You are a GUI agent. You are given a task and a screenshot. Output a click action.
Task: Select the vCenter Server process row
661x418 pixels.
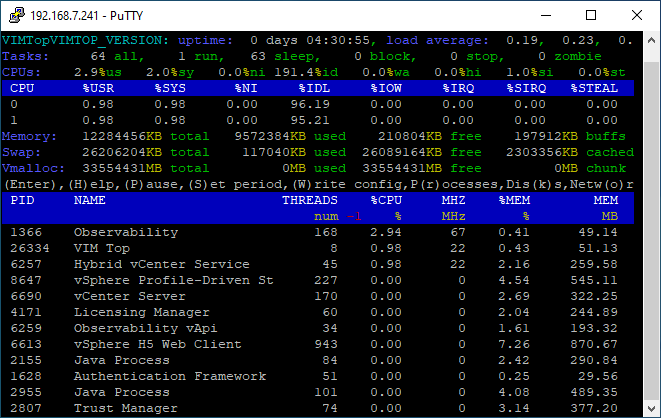[318, 296]
